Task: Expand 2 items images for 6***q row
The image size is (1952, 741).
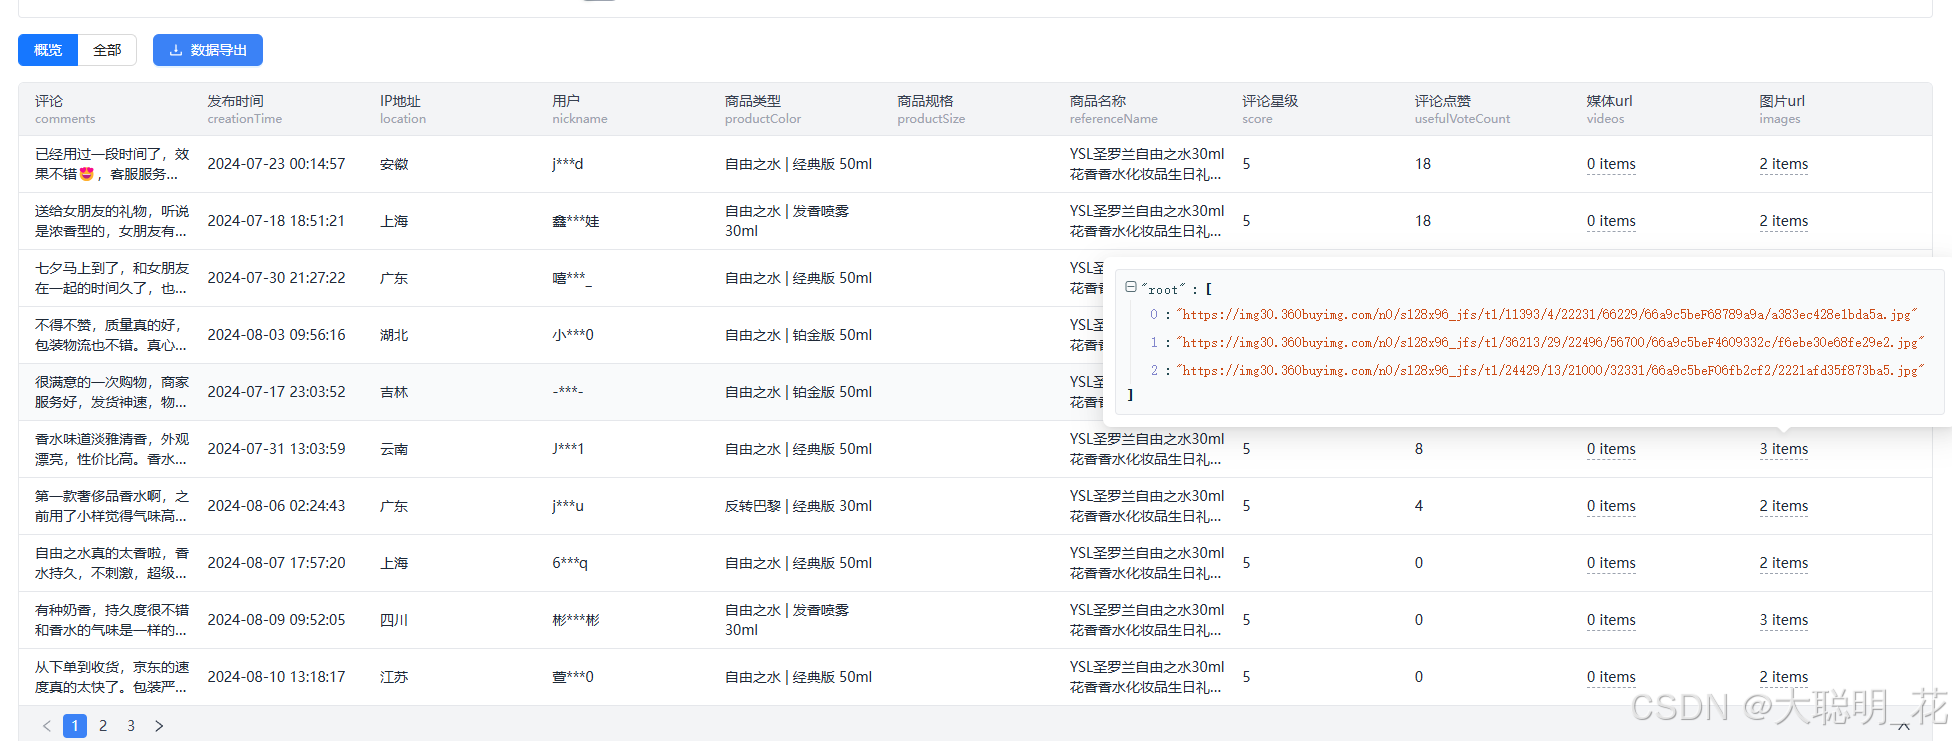Action: pos(1783,563)
